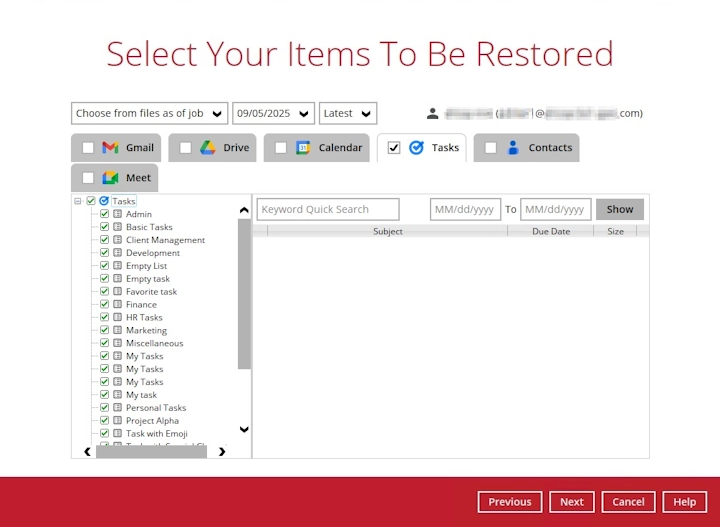Click the Contacts person icon
Screen dimensions: 720x527
(x=513, y=148)
